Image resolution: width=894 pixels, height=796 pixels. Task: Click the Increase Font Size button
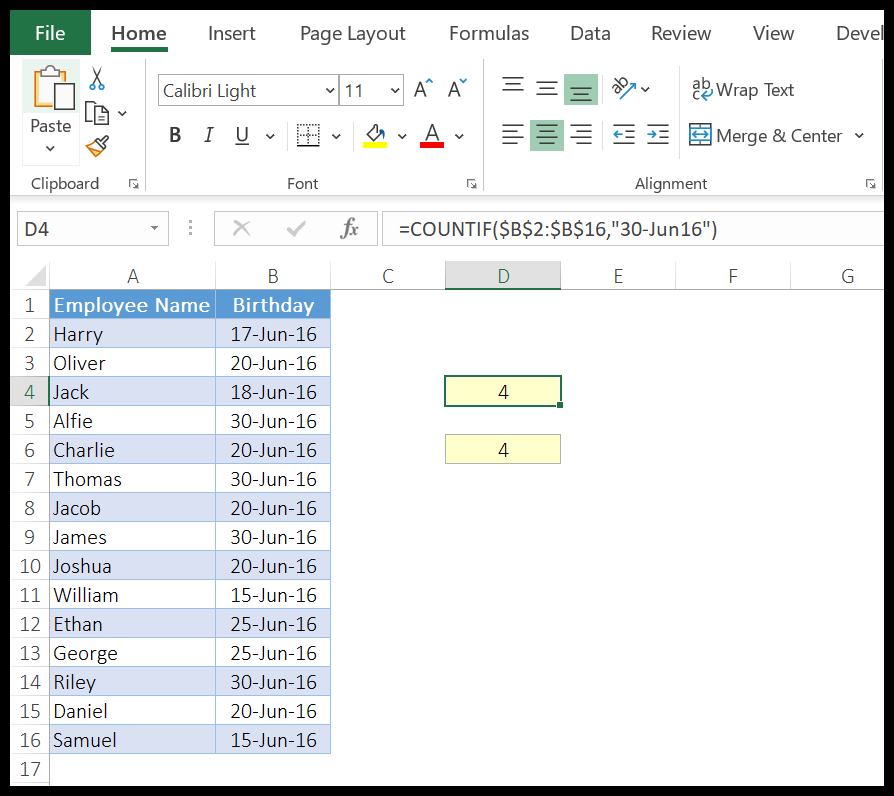pos(421,88)
